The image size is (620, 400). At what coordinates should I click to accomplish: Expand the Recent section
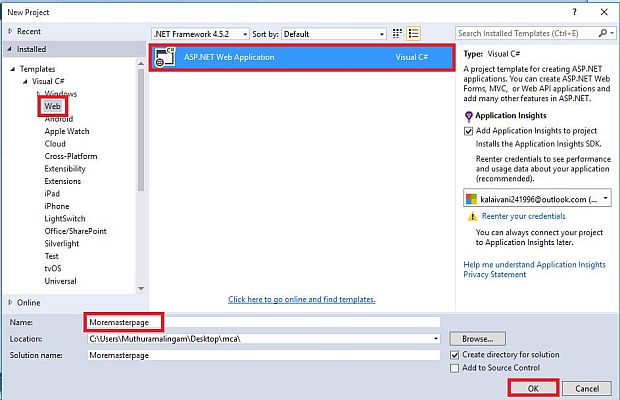(x=10, y=31)
